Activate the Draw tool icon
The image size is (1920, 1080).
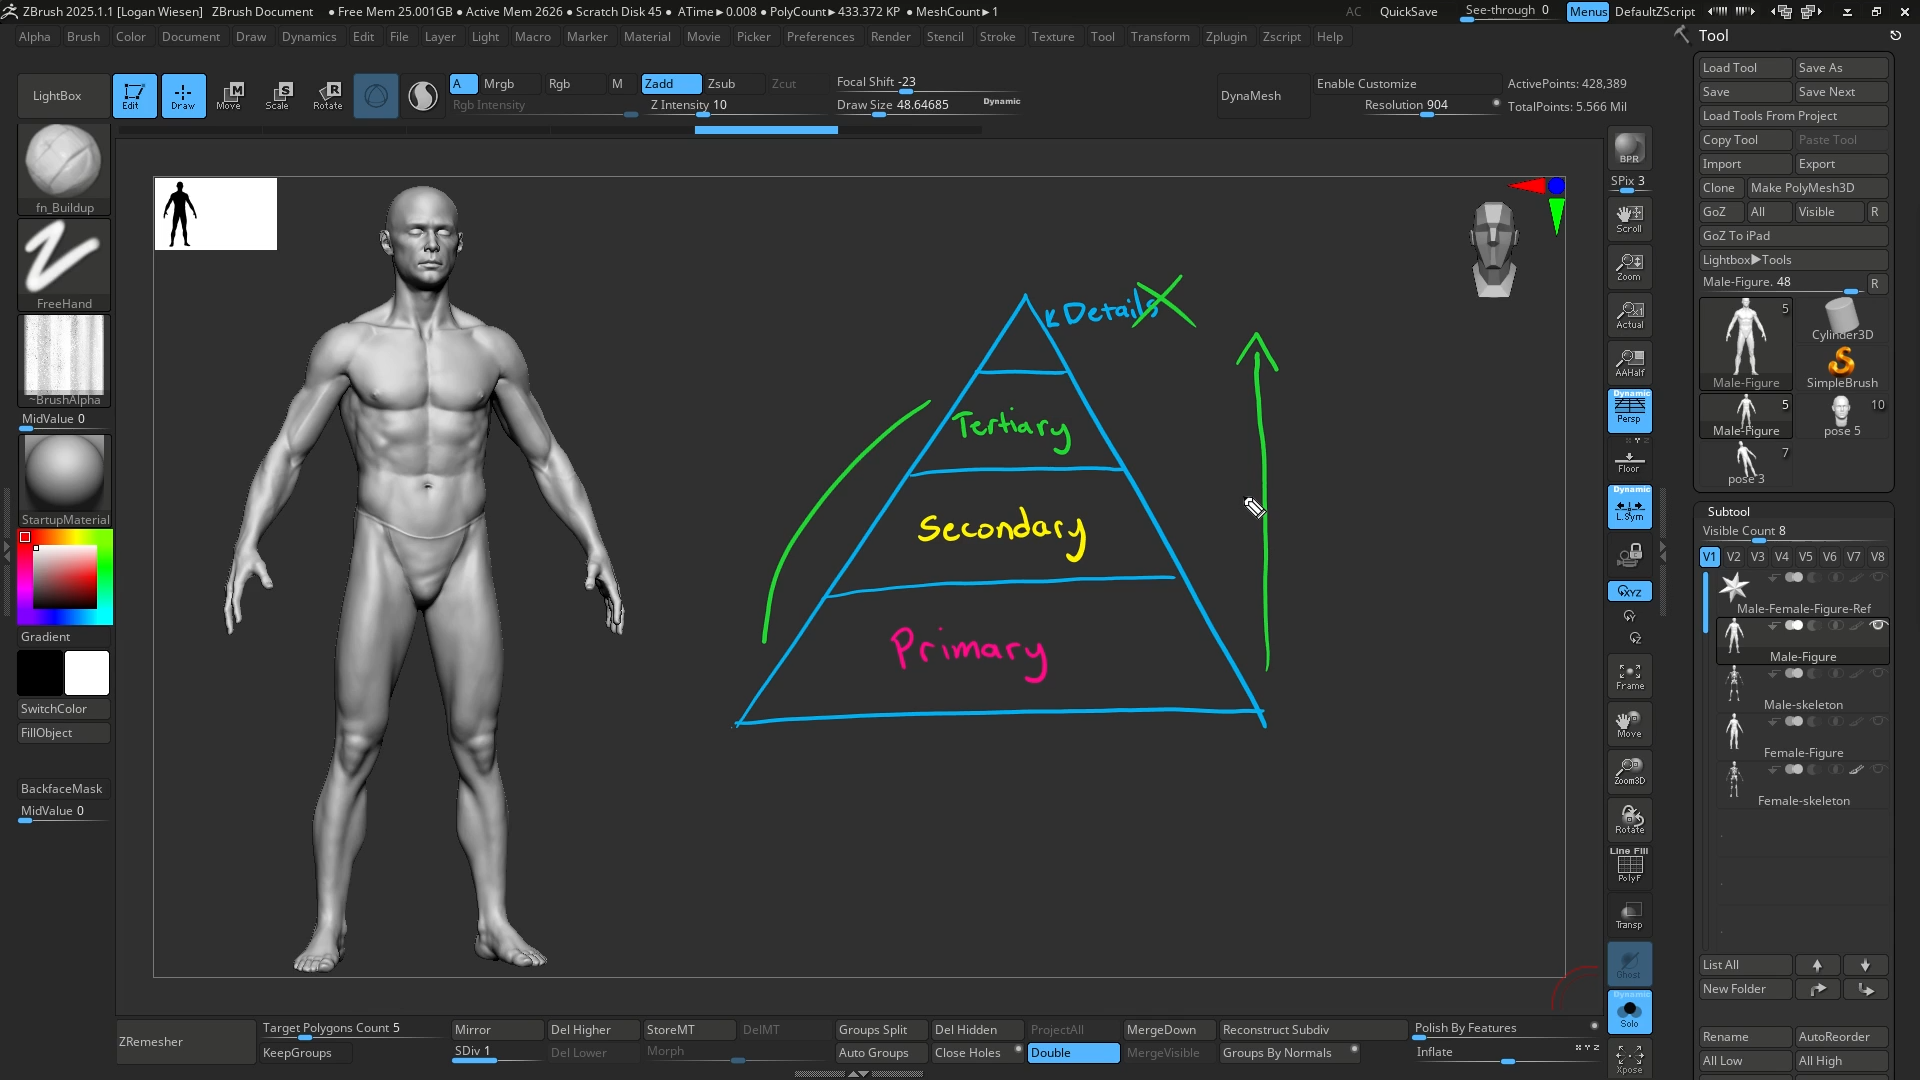(183, 95)
